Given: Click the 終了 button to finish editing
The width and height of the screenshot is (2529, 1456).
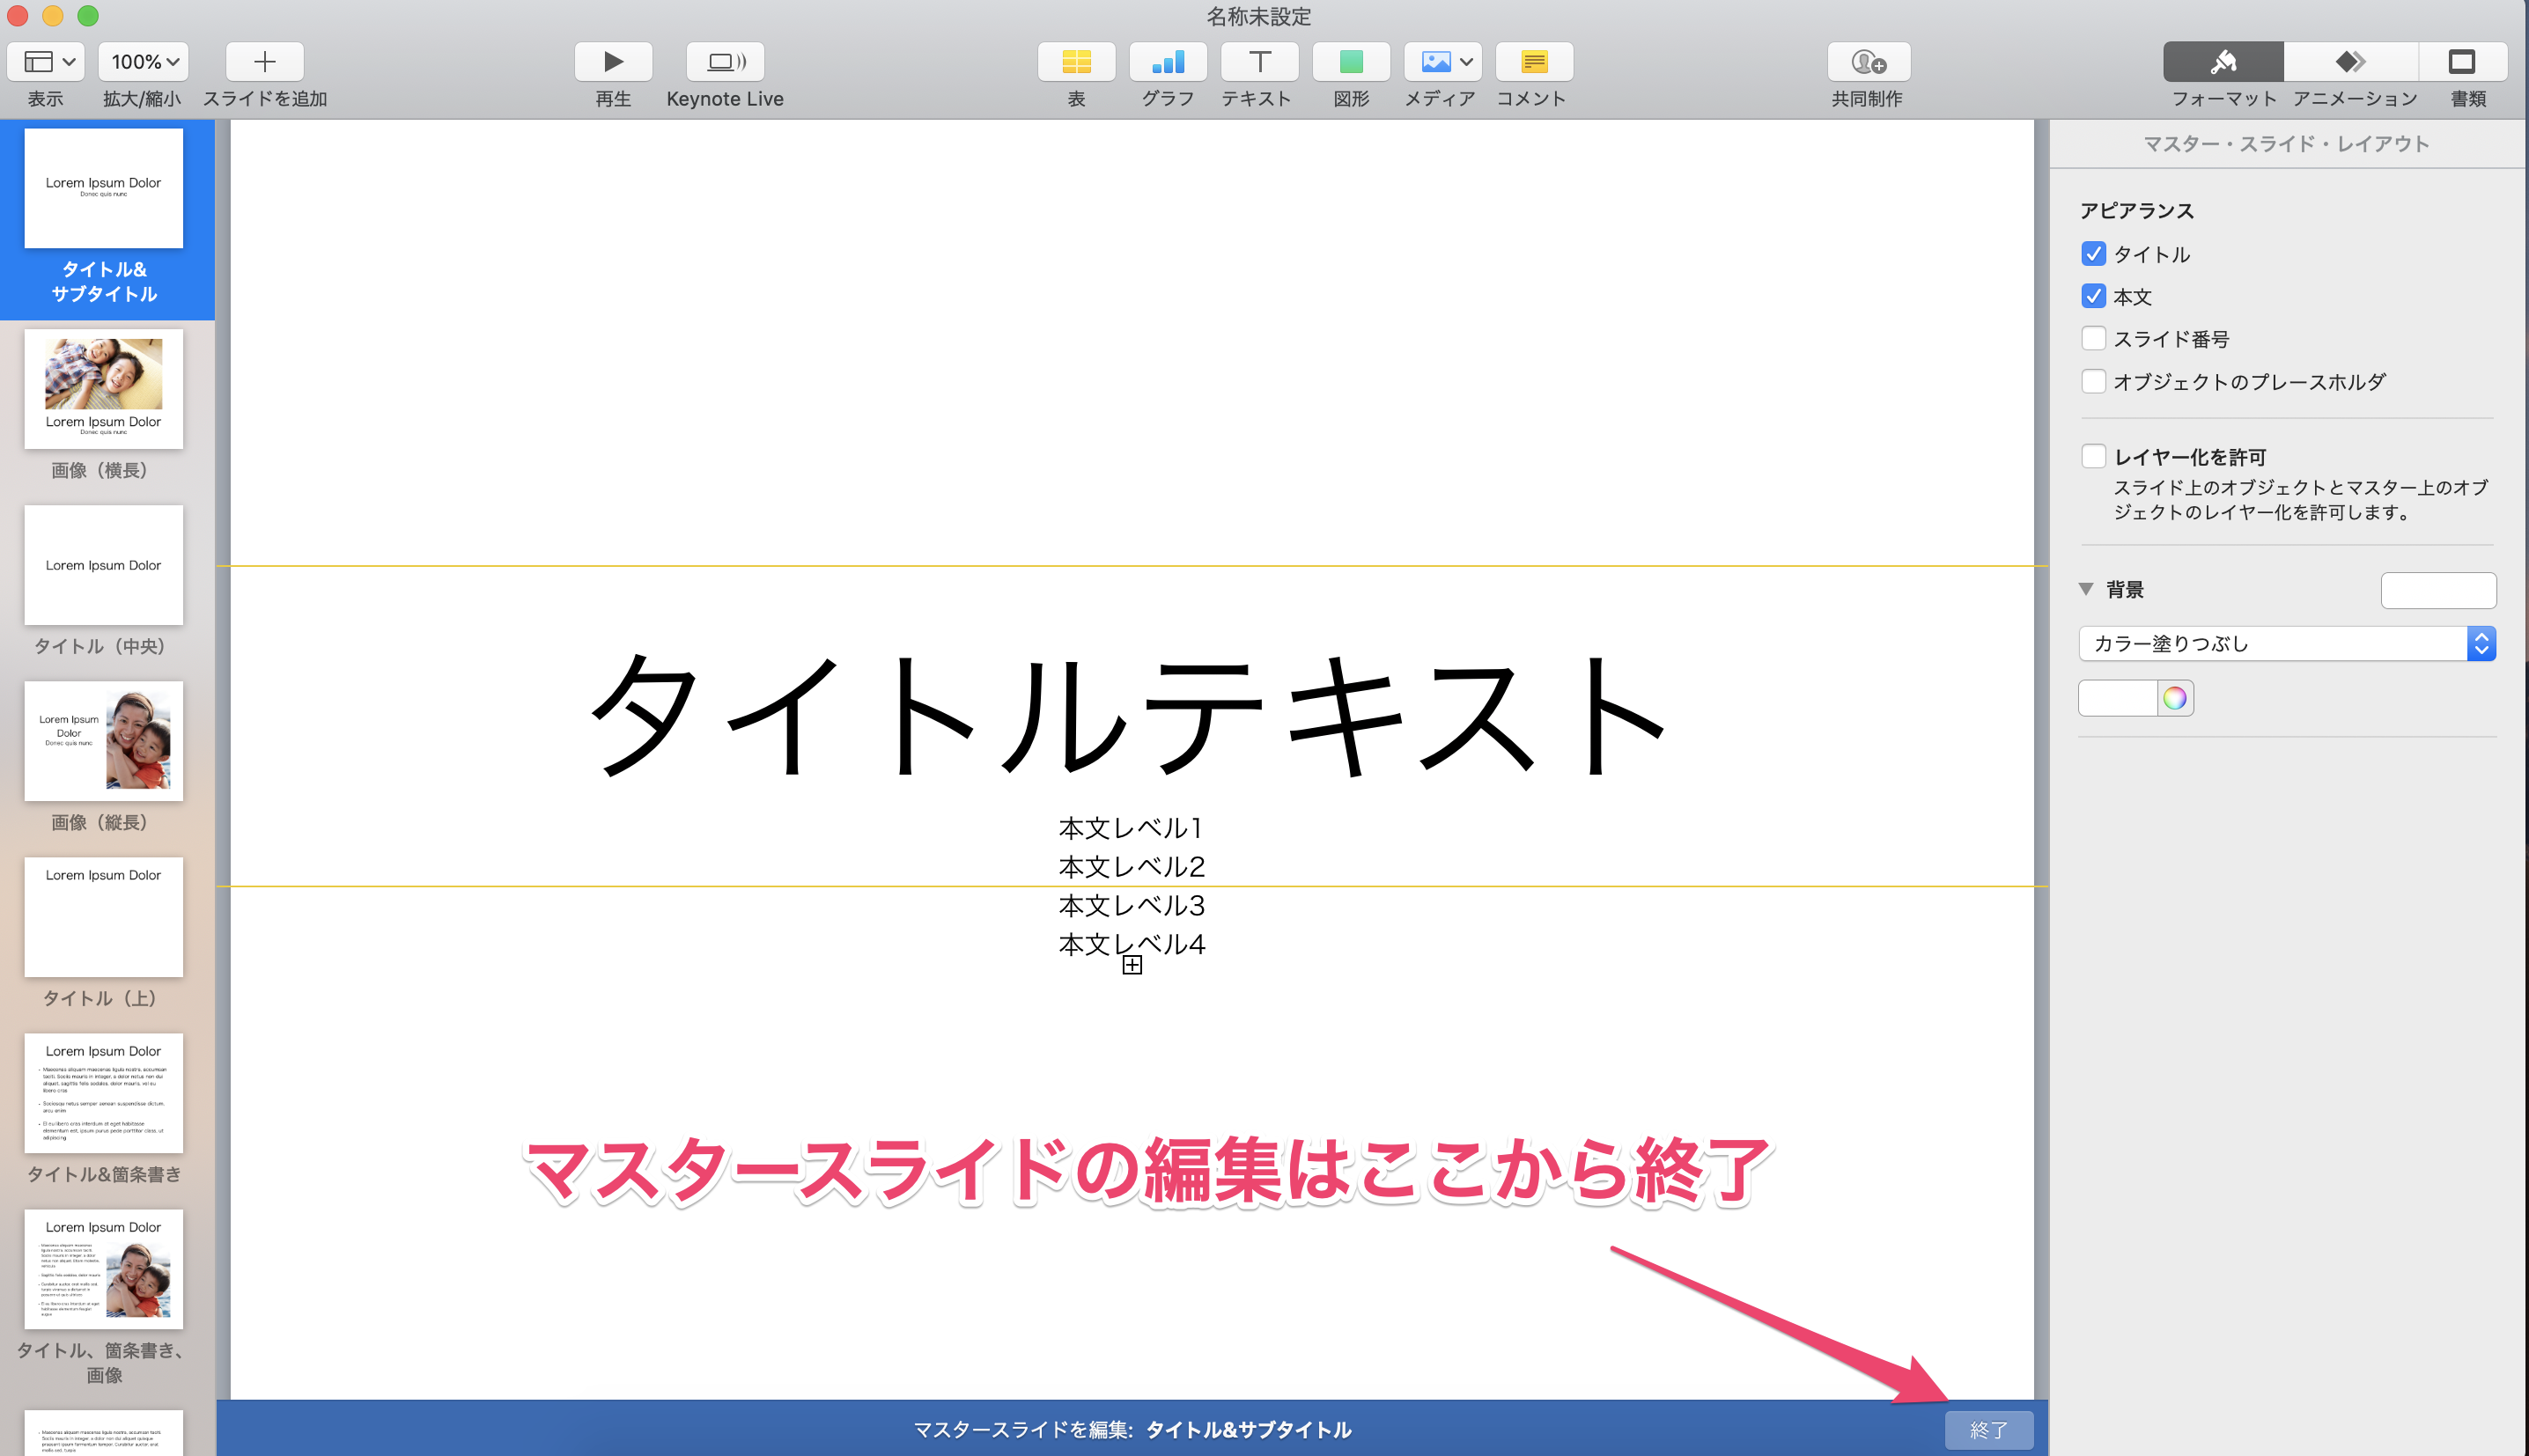Looking at the screenshot, I should pyautogui.click(x=1989, y=1429).
